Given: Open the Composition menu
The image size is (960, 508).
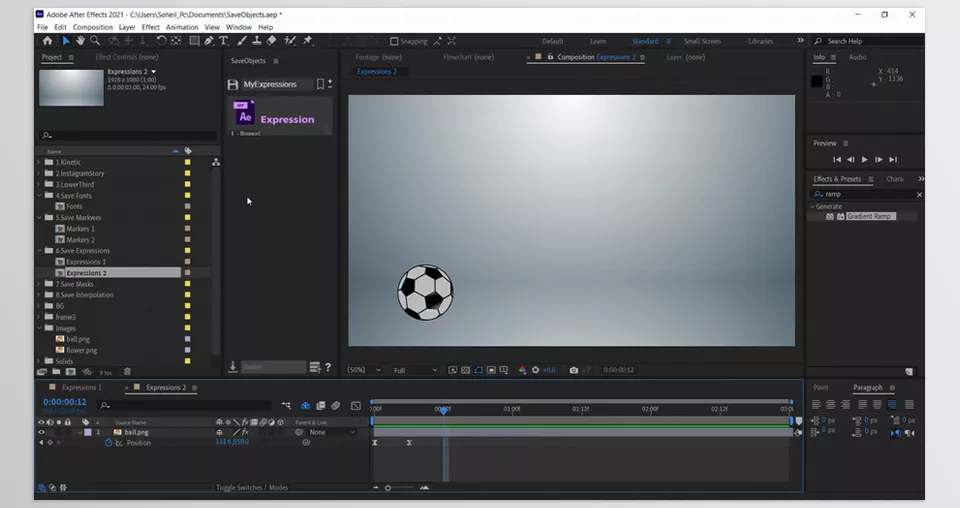Looking at the screenshot, I should coord(92,27).
